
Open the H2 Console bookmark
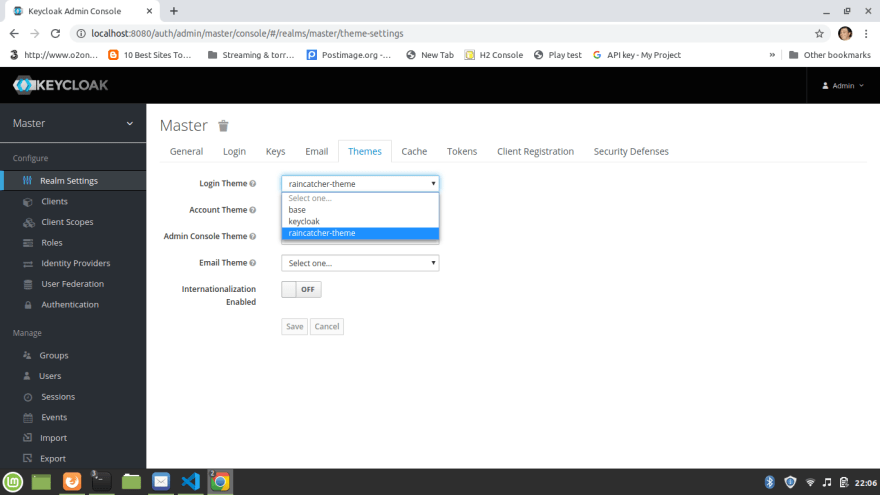click(494, 55)
